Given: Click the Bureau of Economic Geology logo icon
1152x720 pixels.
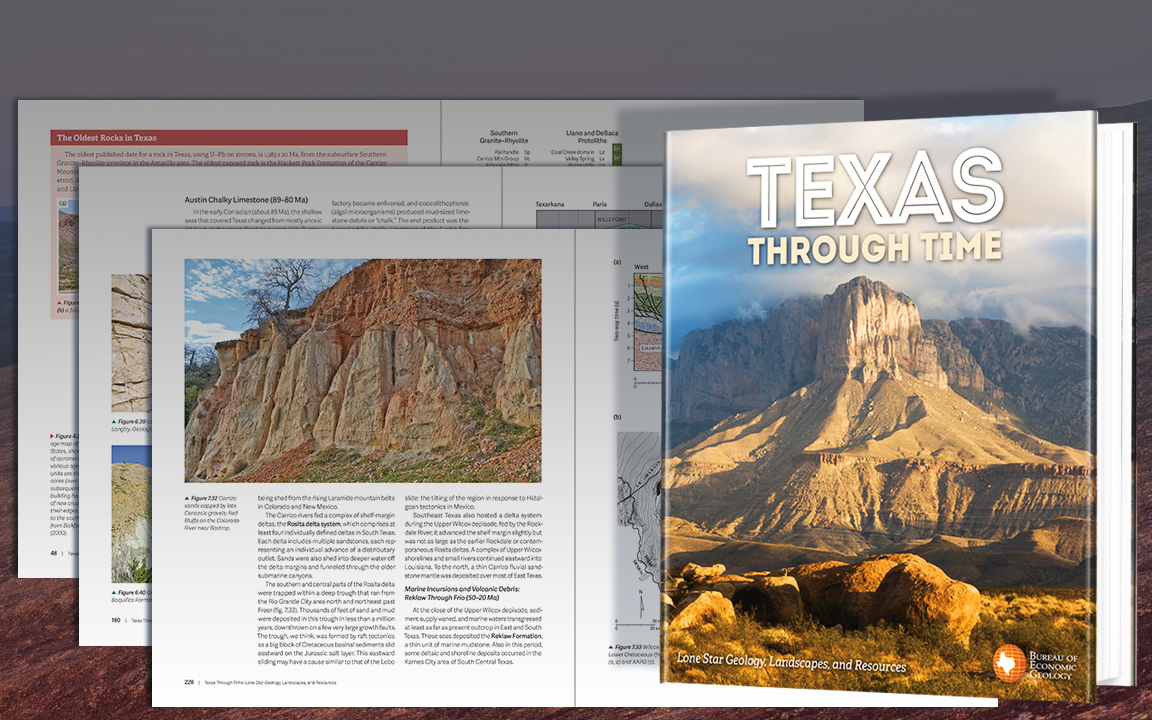Looking at the screenshot, I should point(1009,662).
